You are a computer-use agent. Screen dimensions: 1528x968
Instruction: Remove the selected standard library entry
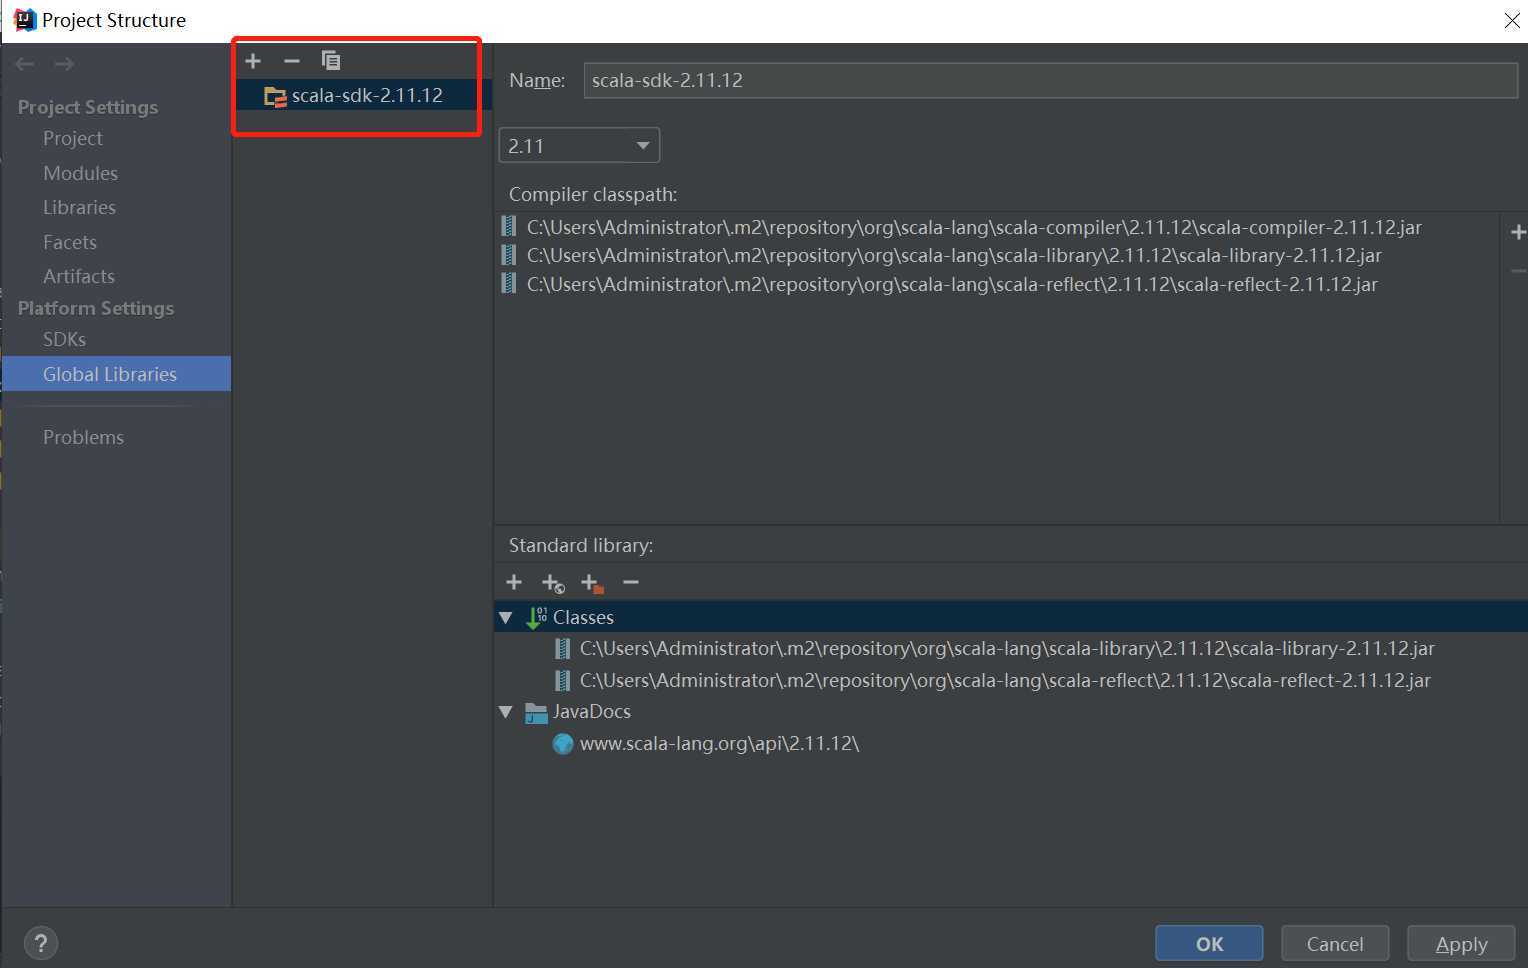pos(631,582)
